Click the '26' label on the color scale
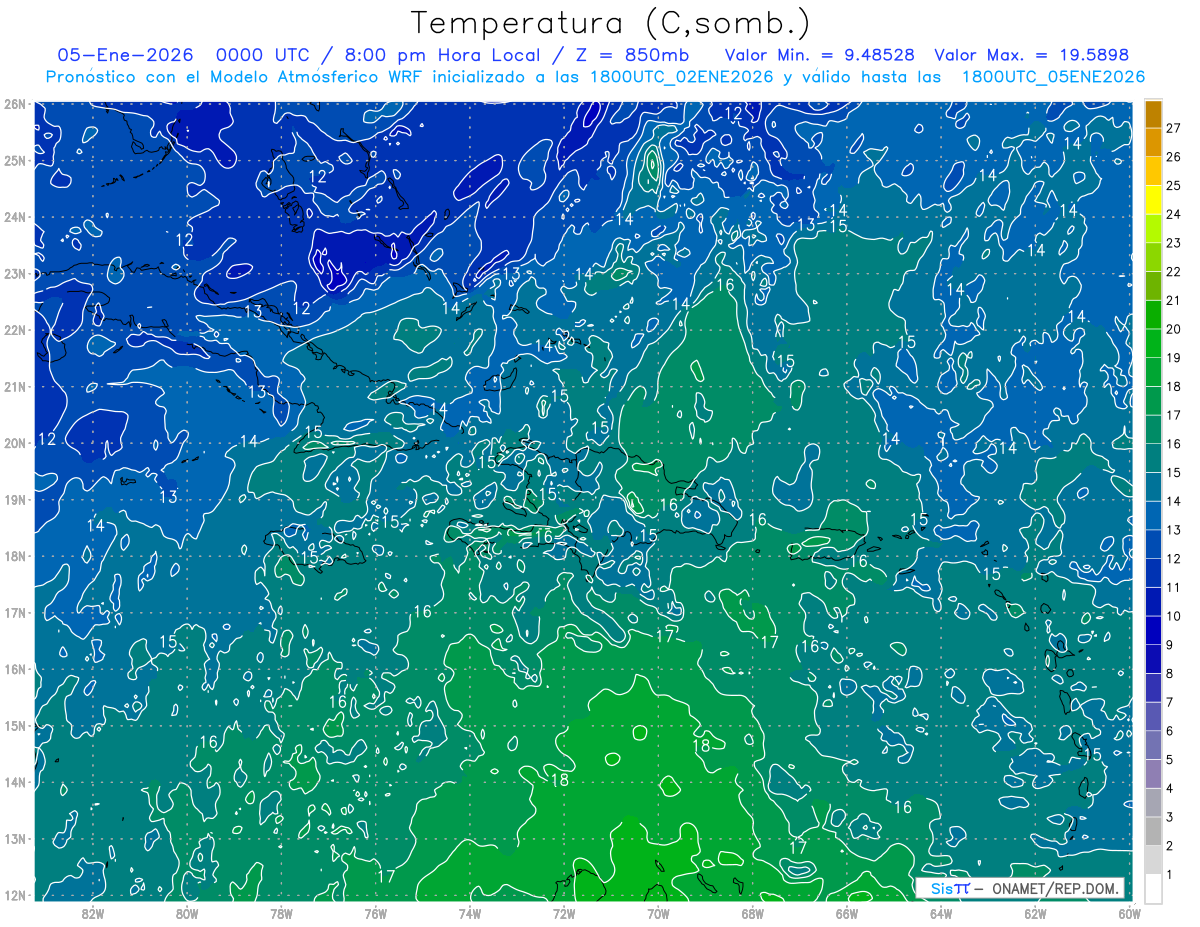The width and height of the screenshot is (1200, 927). coord(1173,157)
